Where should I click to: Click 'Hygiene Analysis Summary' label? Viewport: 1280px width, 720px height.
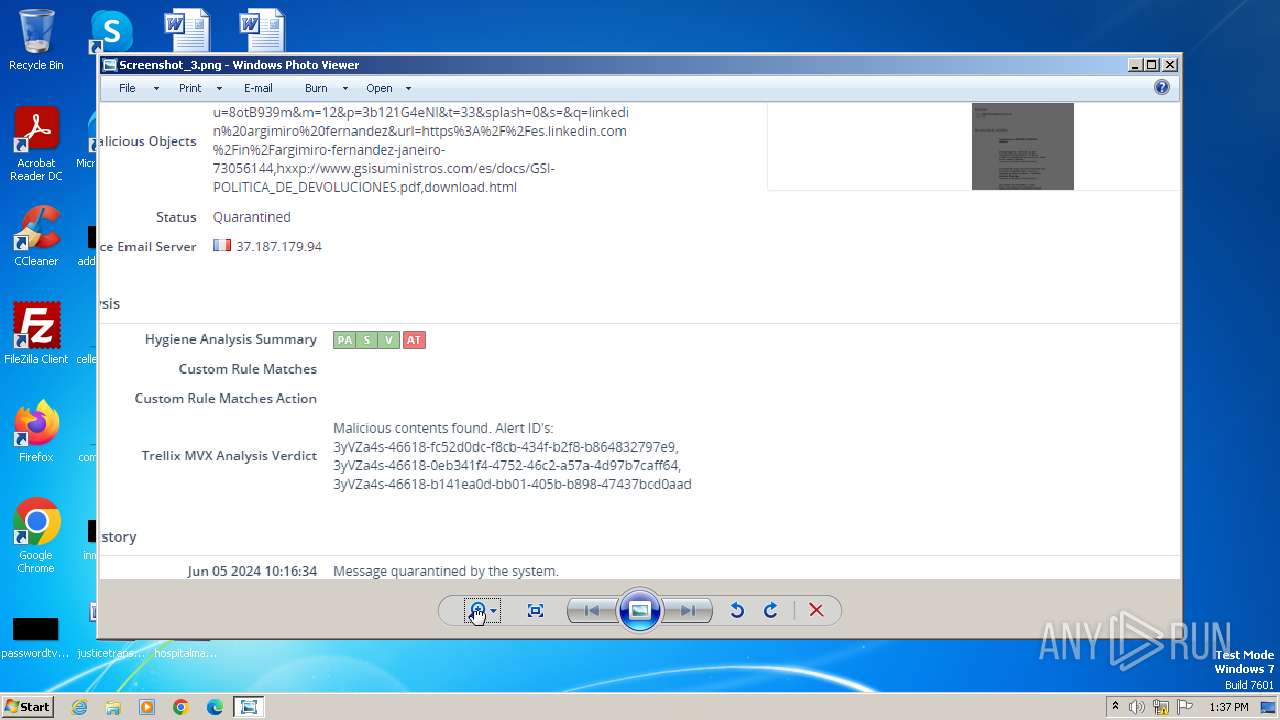[x=230, y=340]
